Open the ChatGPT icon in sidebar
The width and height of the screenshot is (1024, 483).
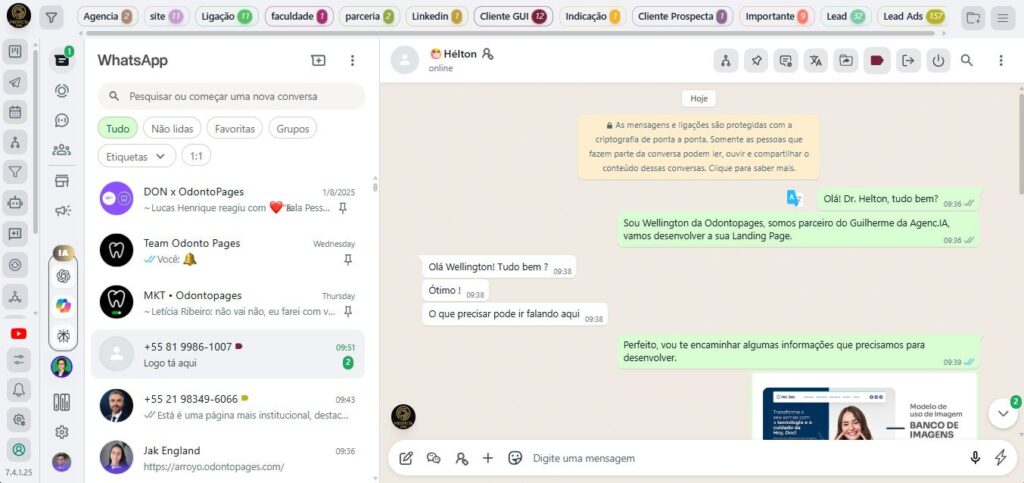(x=63, y=276)
